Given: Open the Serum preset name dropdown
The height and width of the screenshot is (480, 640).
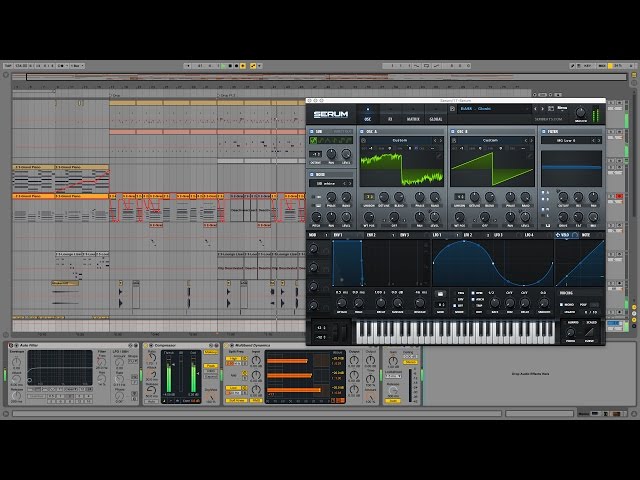Looking at the screenshot, I should coord(494,109).
